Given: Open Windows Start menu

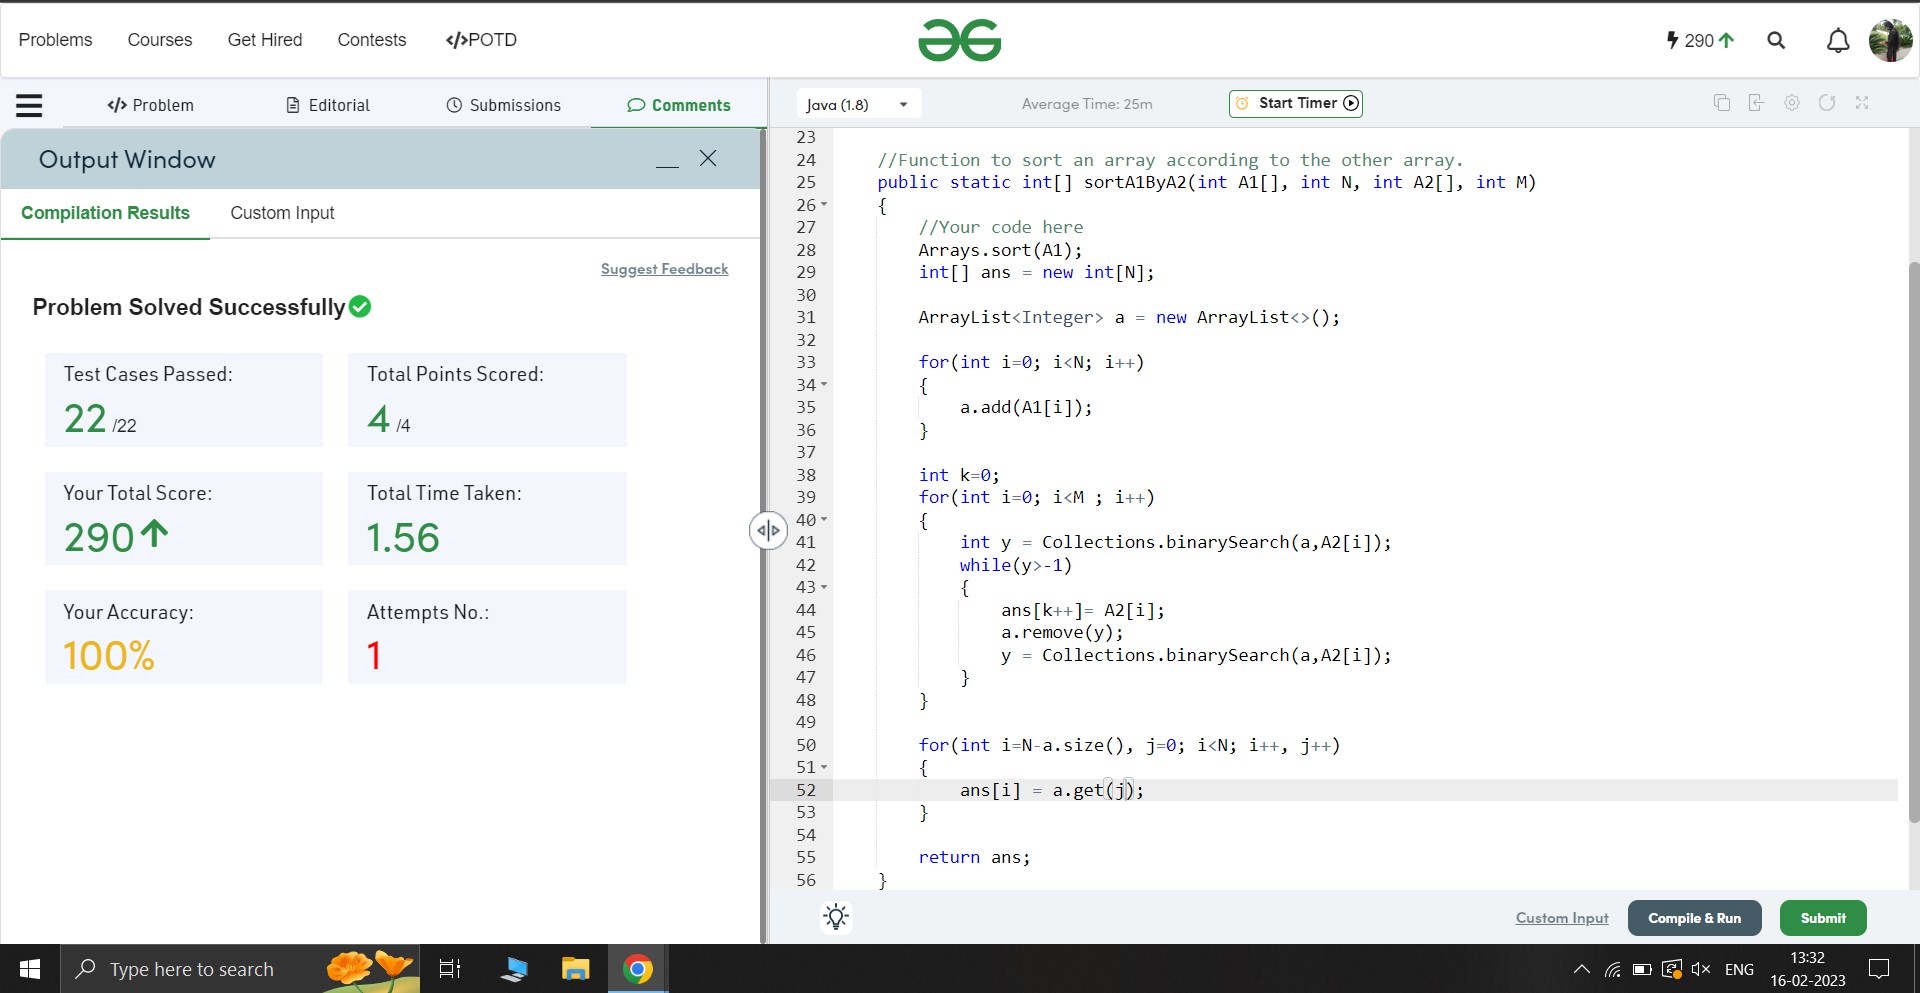Looking at the screenshot, I should pos(30,969).
